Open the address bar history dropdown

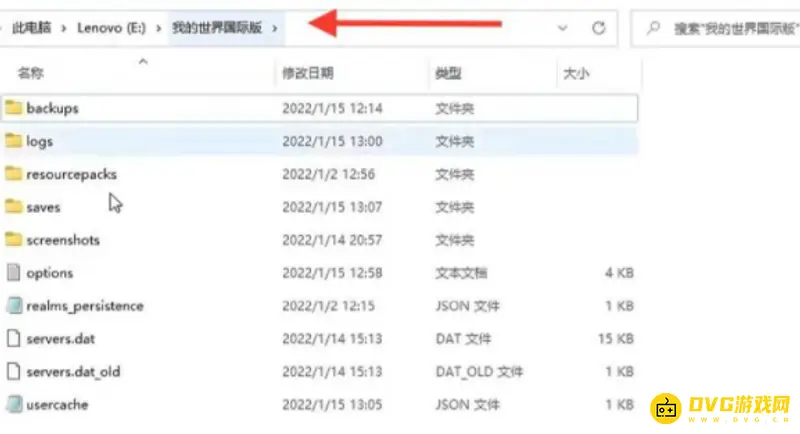pos(563,28)
